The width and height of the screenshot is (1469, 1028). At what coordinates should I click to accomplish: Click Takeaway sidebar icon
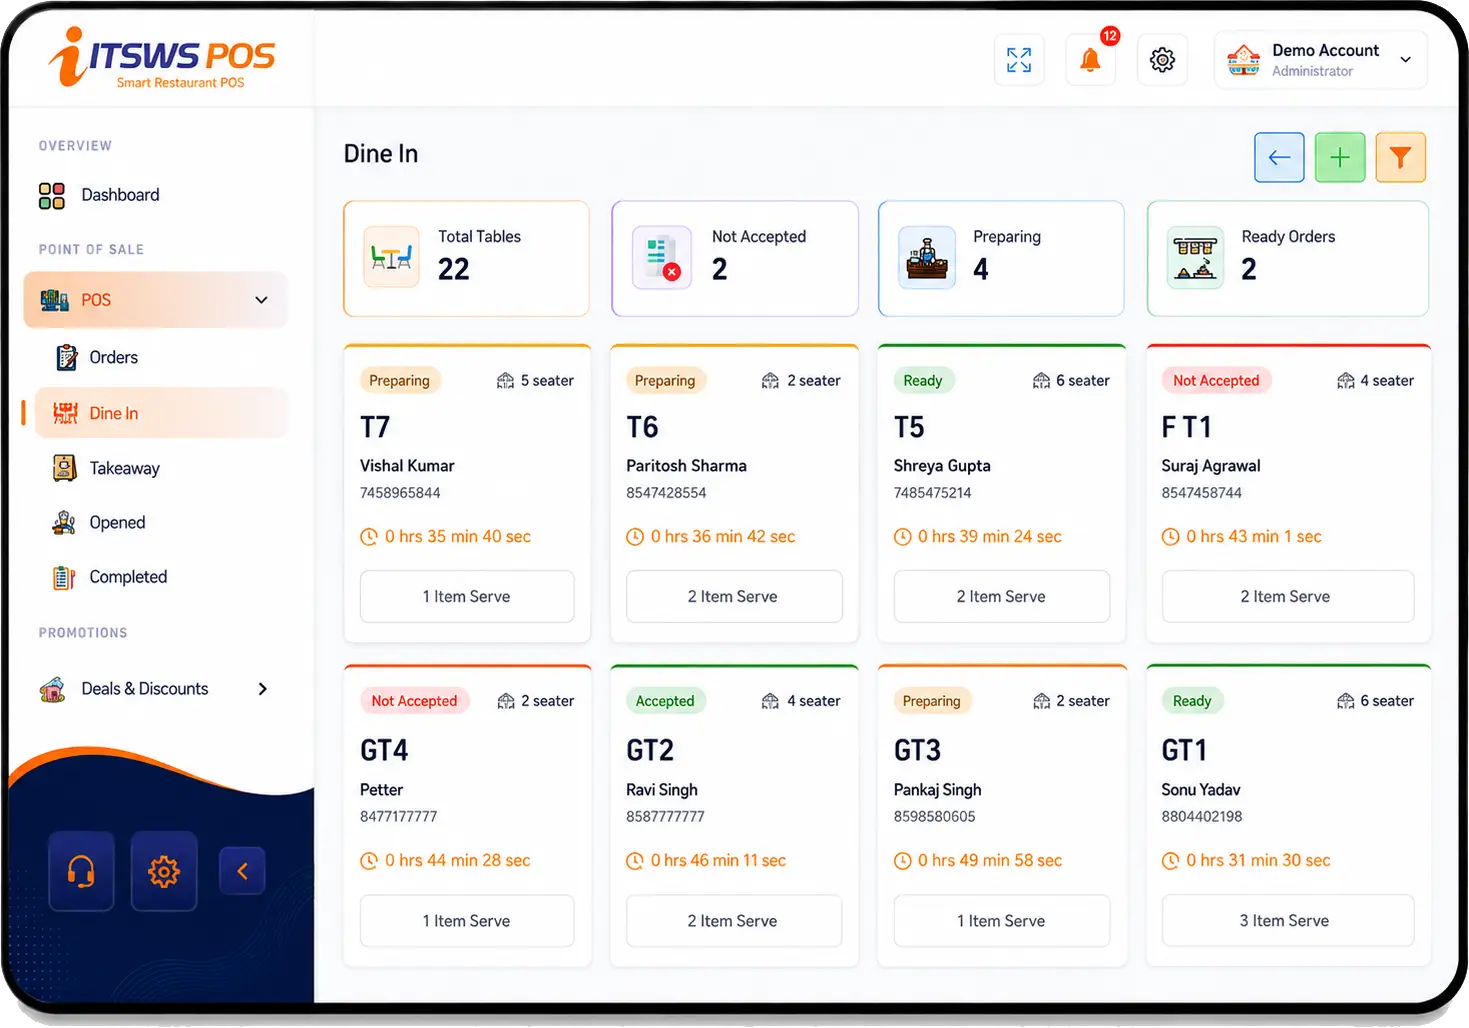(65, 468)
